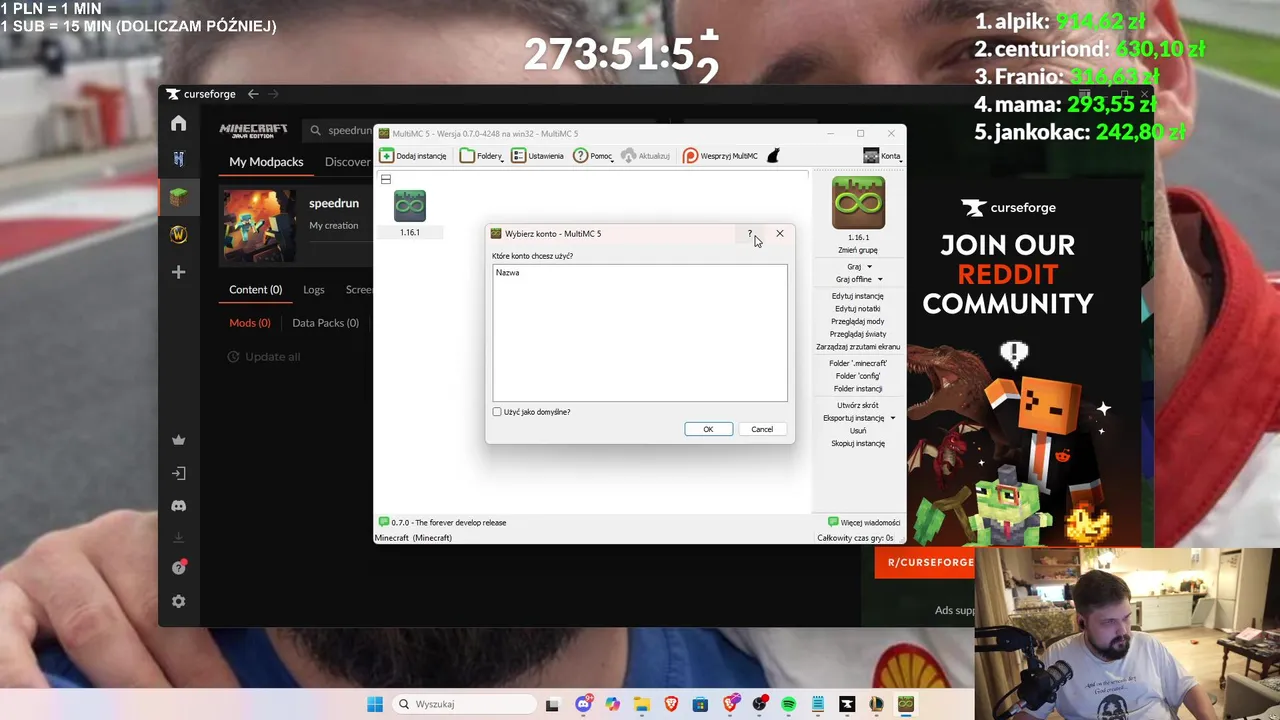Click Wesprzyj MultiMC Patreon icon

690,156
